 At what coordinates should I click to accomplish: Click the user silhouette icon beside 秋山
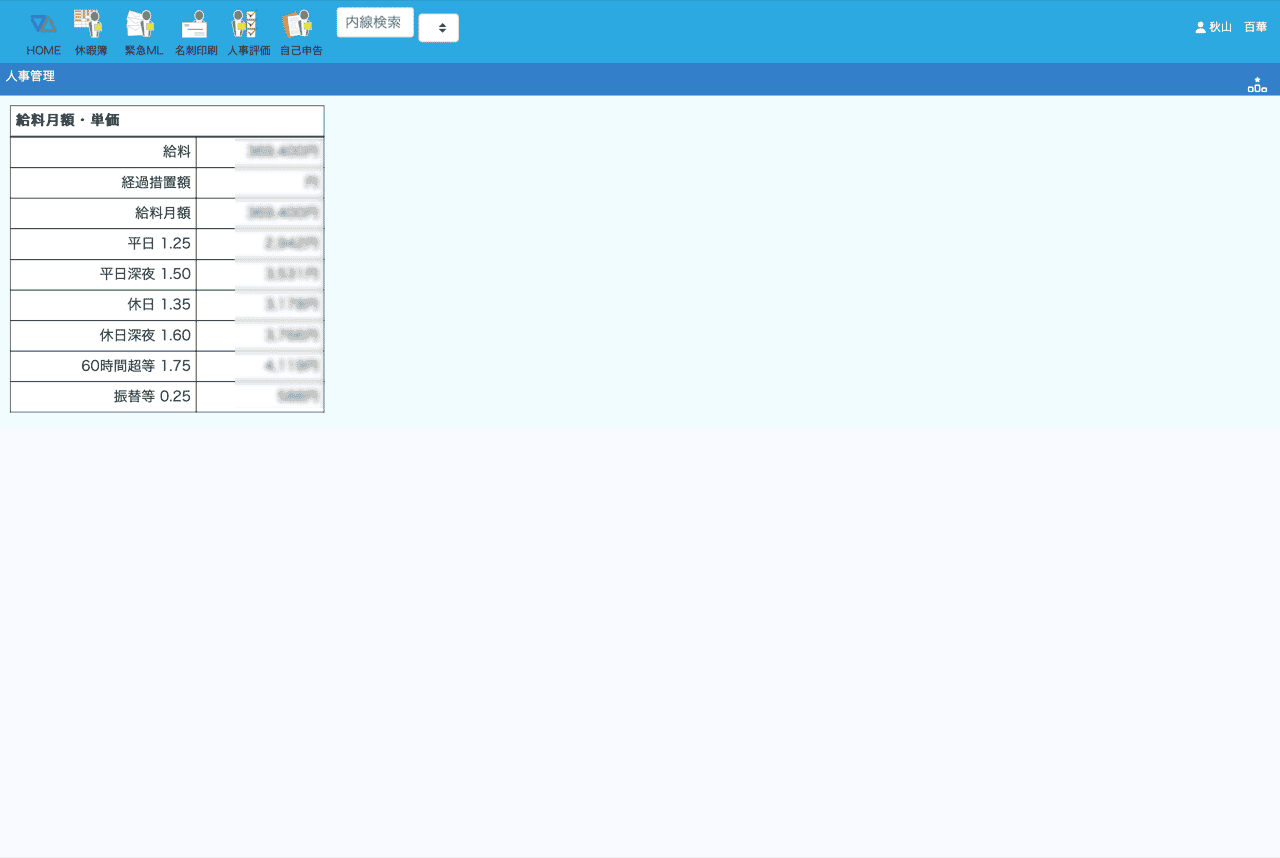[1200, 28]
